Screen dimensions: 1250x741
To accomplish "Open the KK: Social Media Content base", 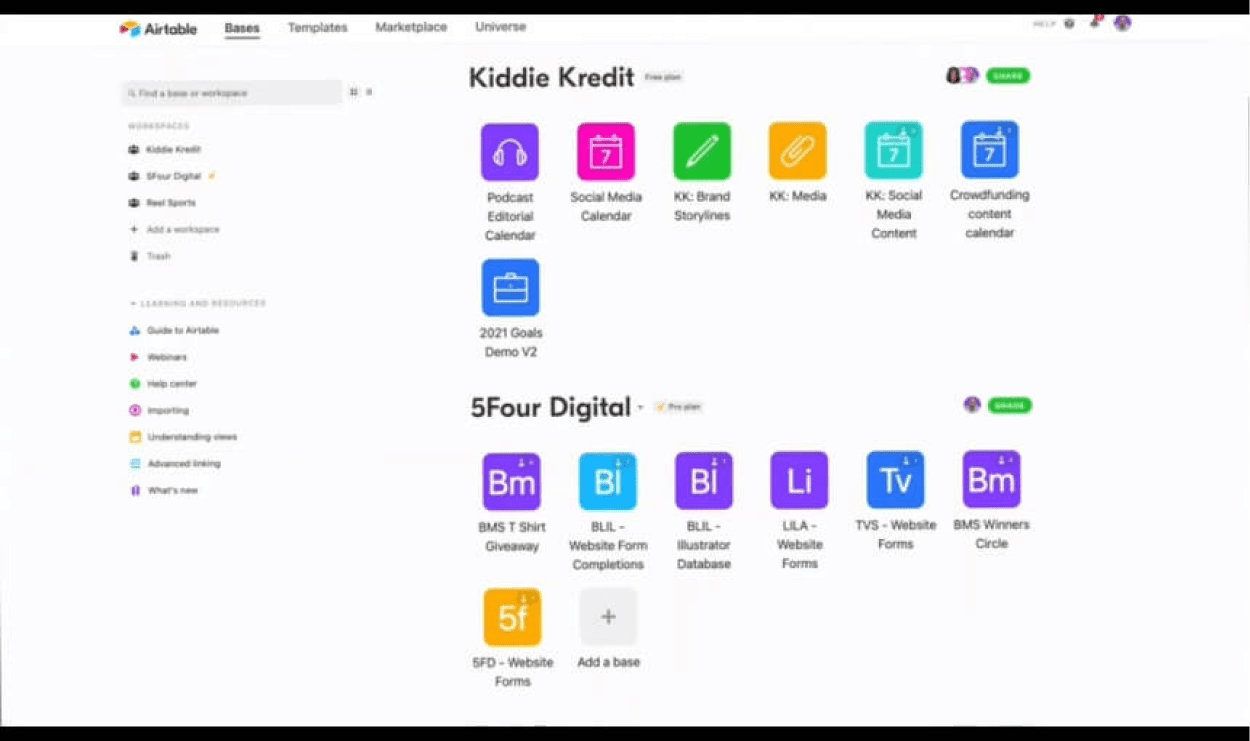I will 893,151.
